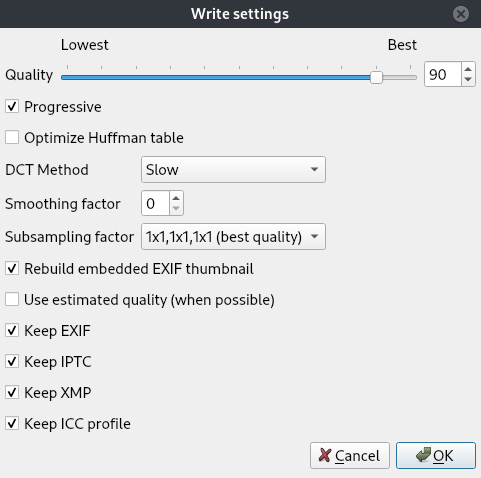Enable Use estimated quality option
The width and height of the screenshot is (481, 478).
tap(12, 299)
